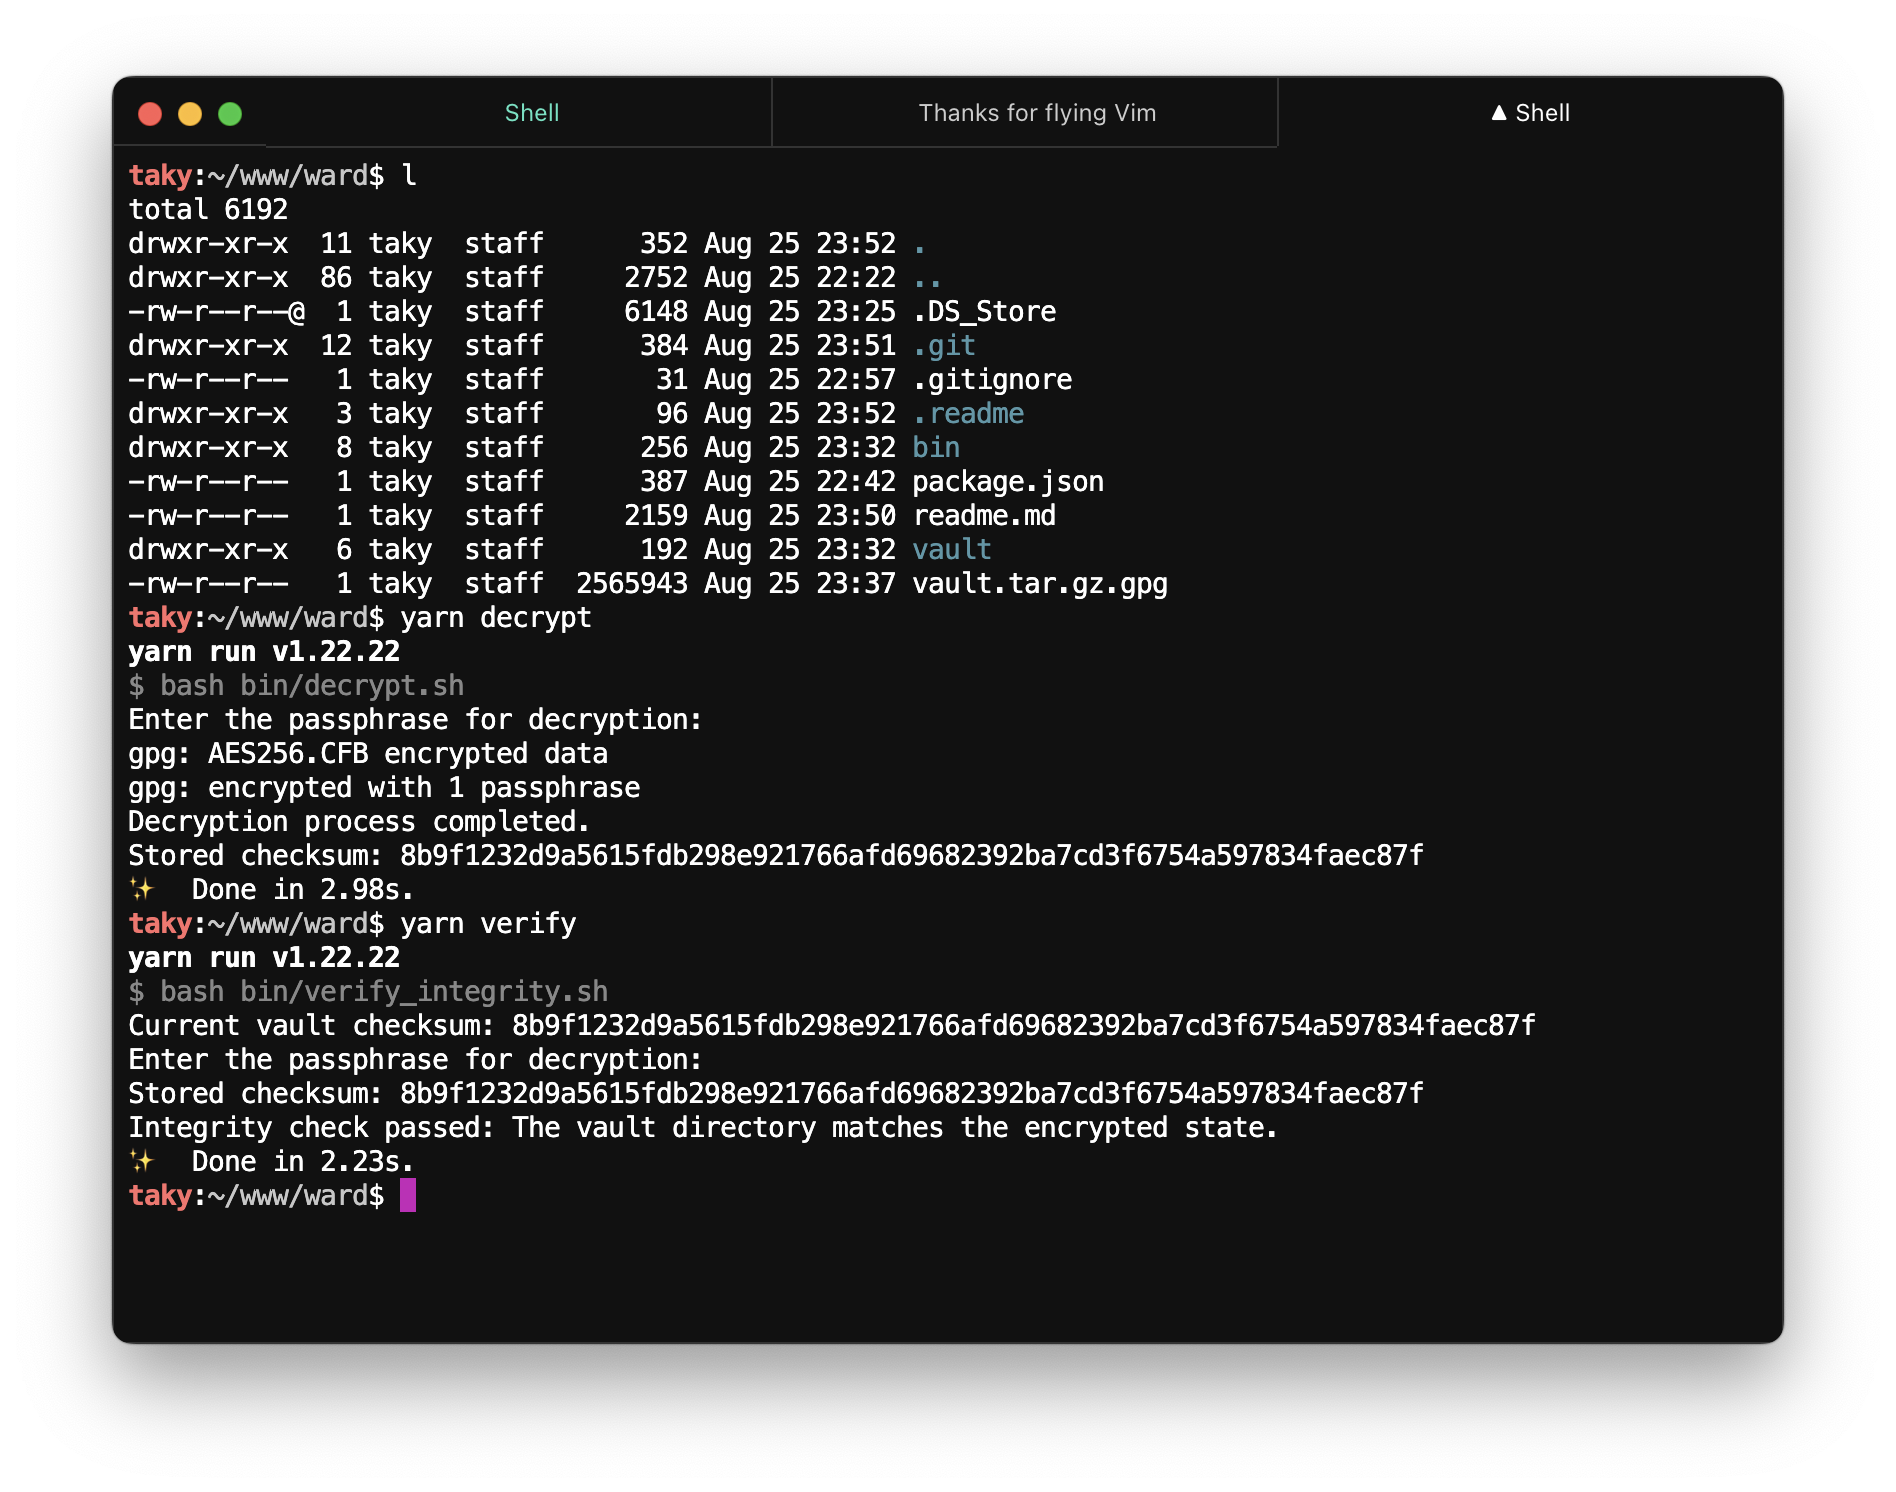The width and height of the screenshot is (1896, 1492).
Task: Click the bin directory name
Action: [x=936, y=447]
